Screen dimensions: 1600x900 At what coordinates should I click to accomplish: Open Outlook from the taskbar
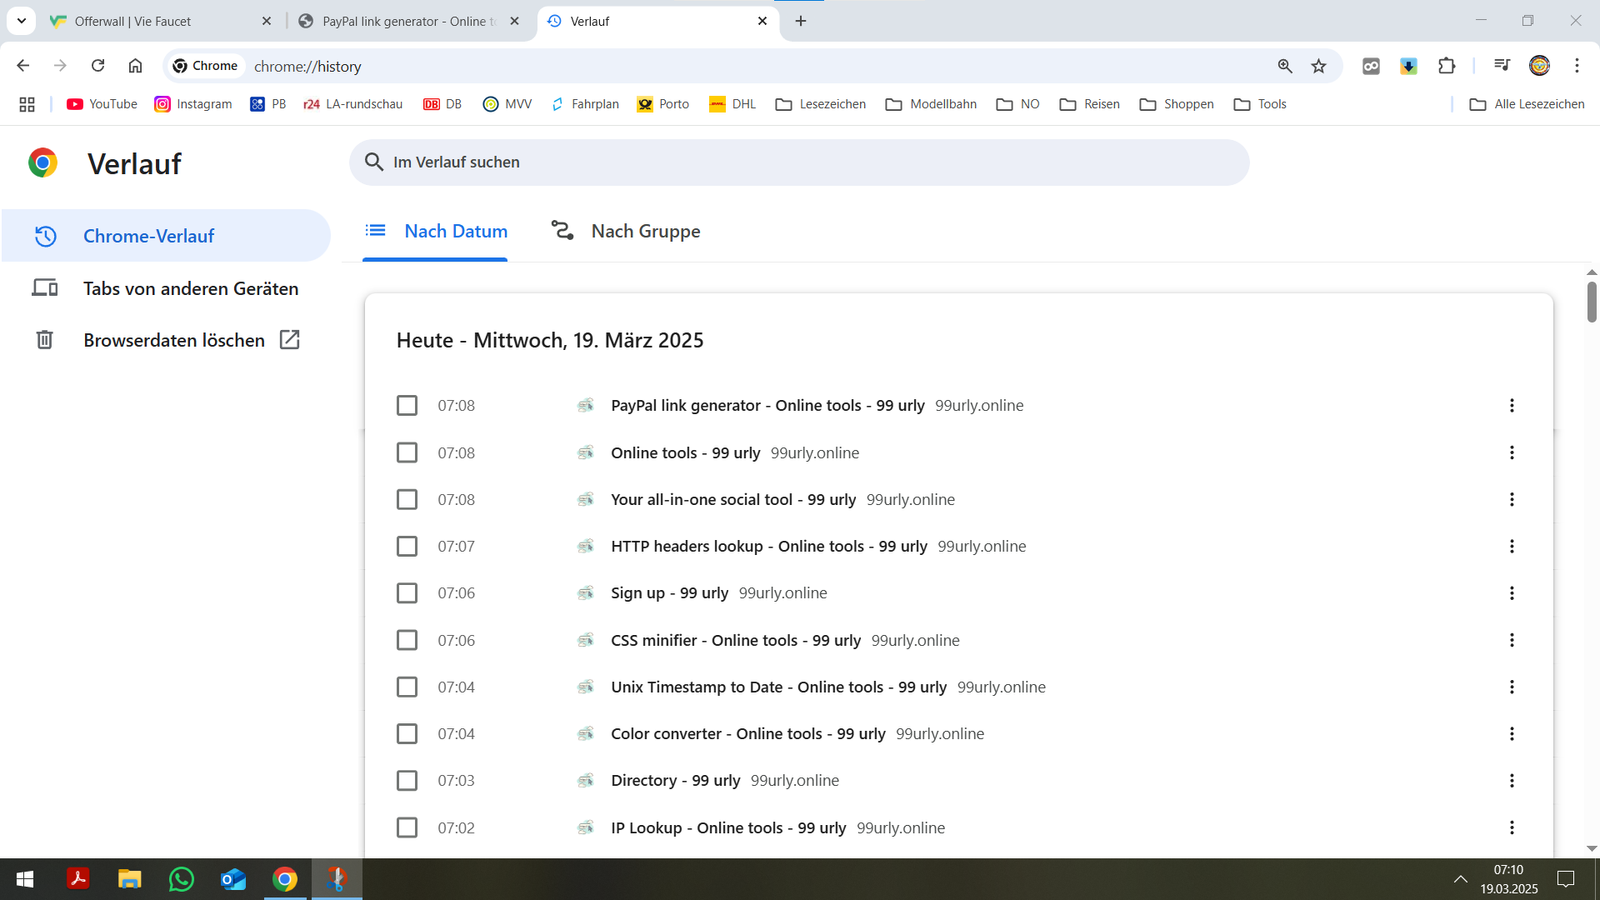233,879
